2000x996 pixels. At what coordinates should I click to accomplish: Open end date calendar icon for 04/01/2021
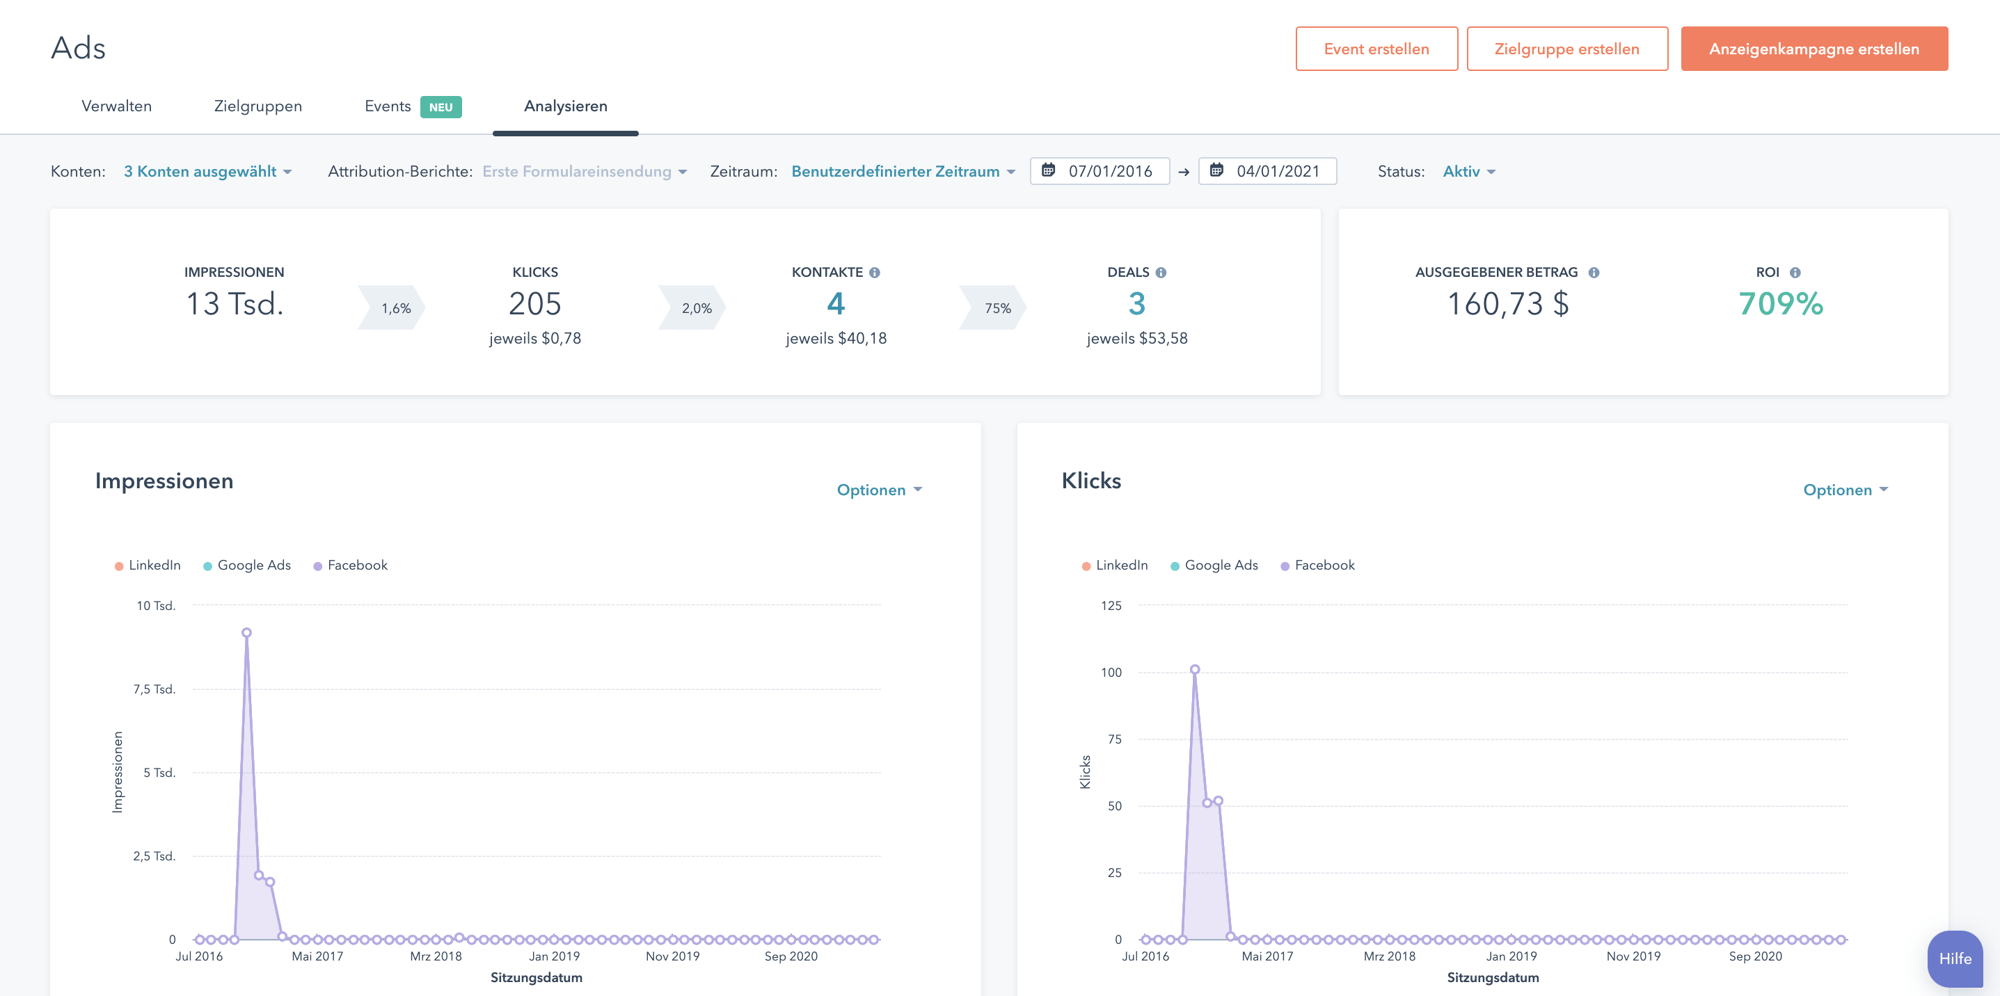[1217, 171]
